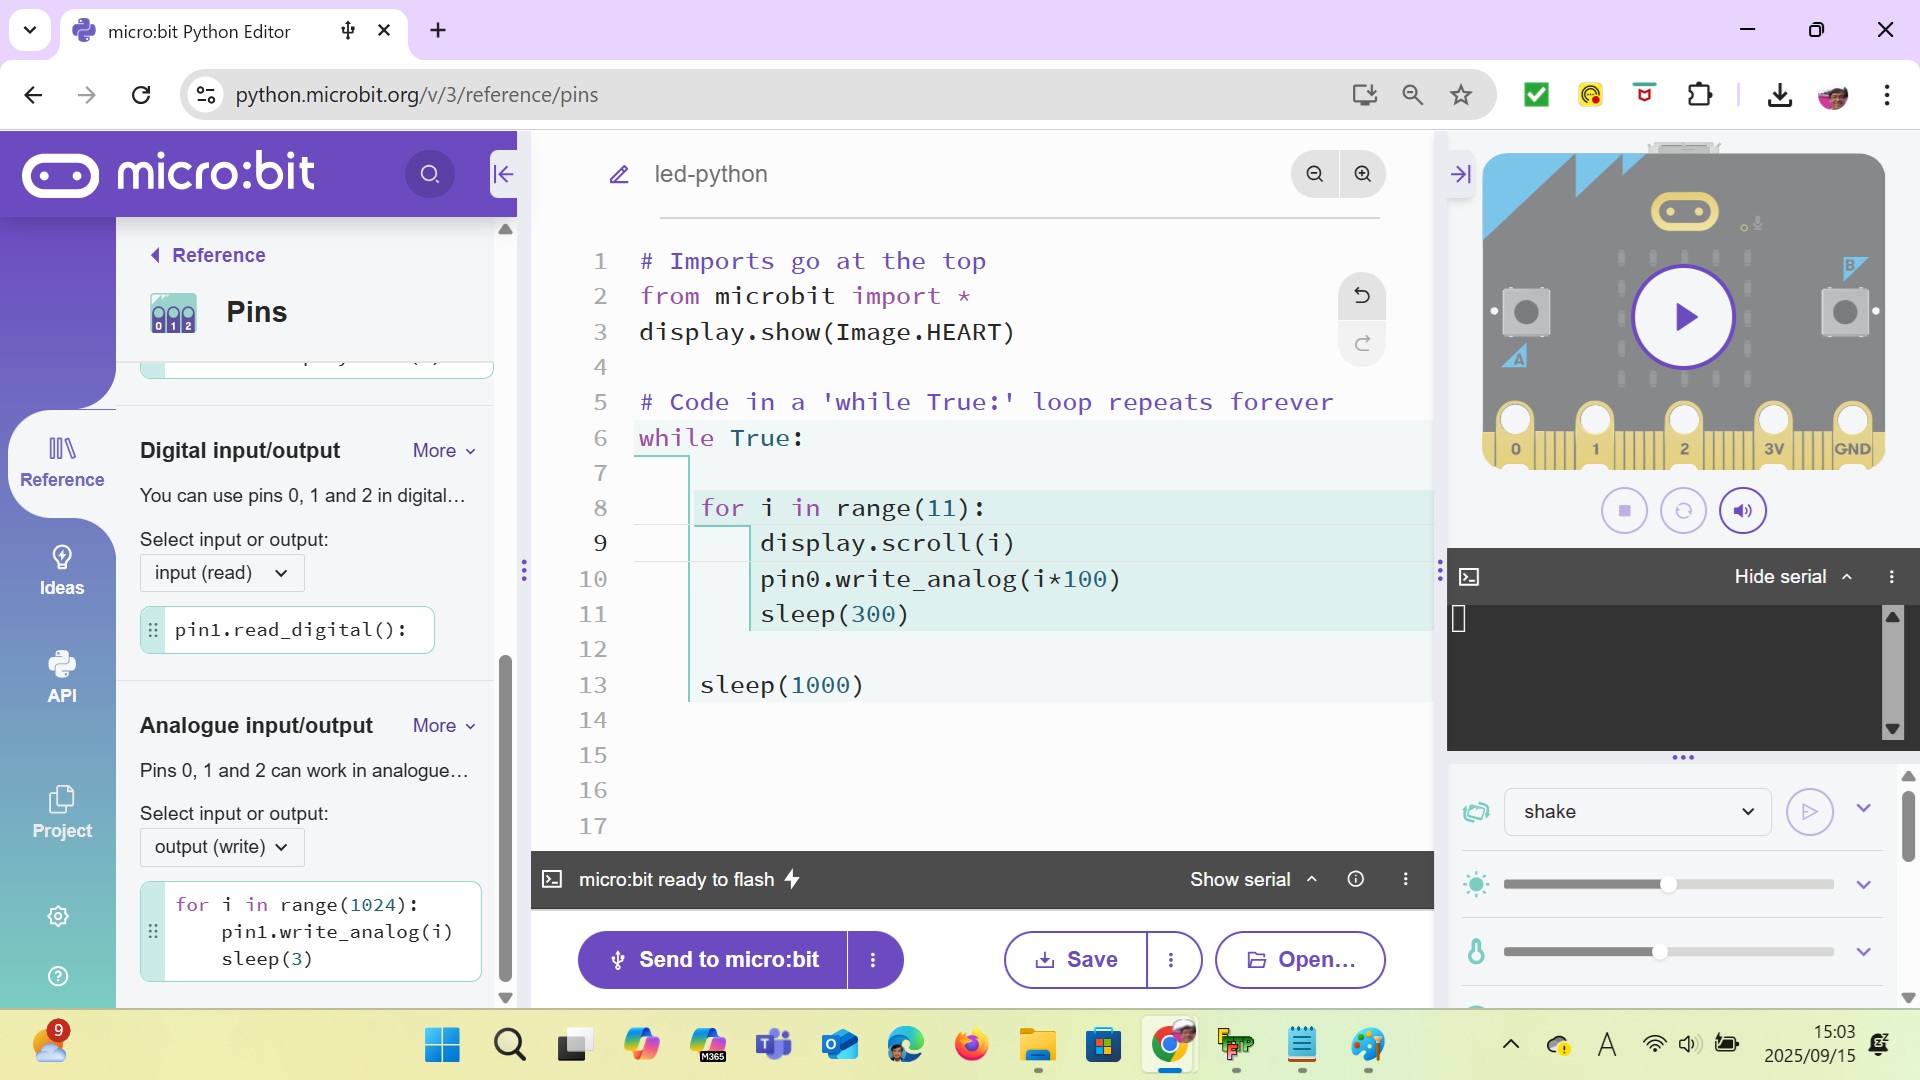Mute the simulator sound
The image size is (1920, 1080).
[x=1742, y=511]
